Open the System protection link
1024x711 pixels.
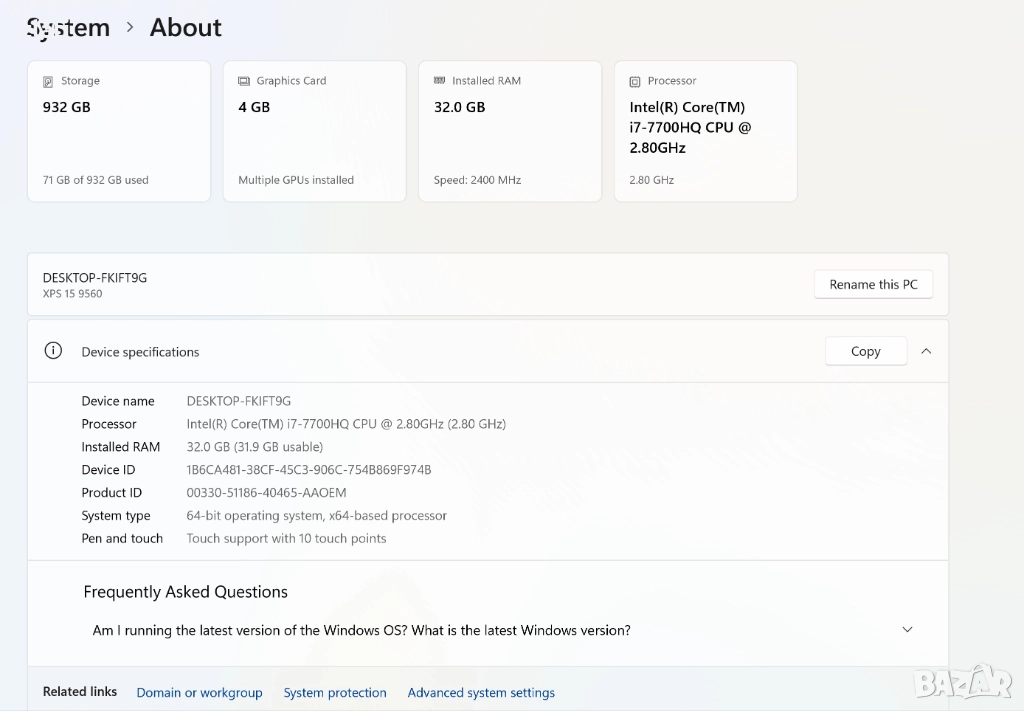click(x=335, y=692)
